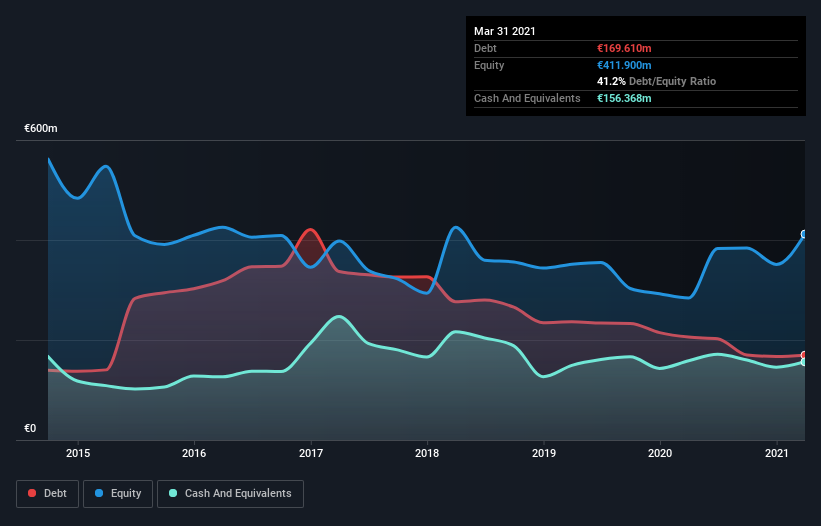Select the Cash endpoint marker at Mar 2021
Screen dimensions: 821x526
tap(804, 362)
